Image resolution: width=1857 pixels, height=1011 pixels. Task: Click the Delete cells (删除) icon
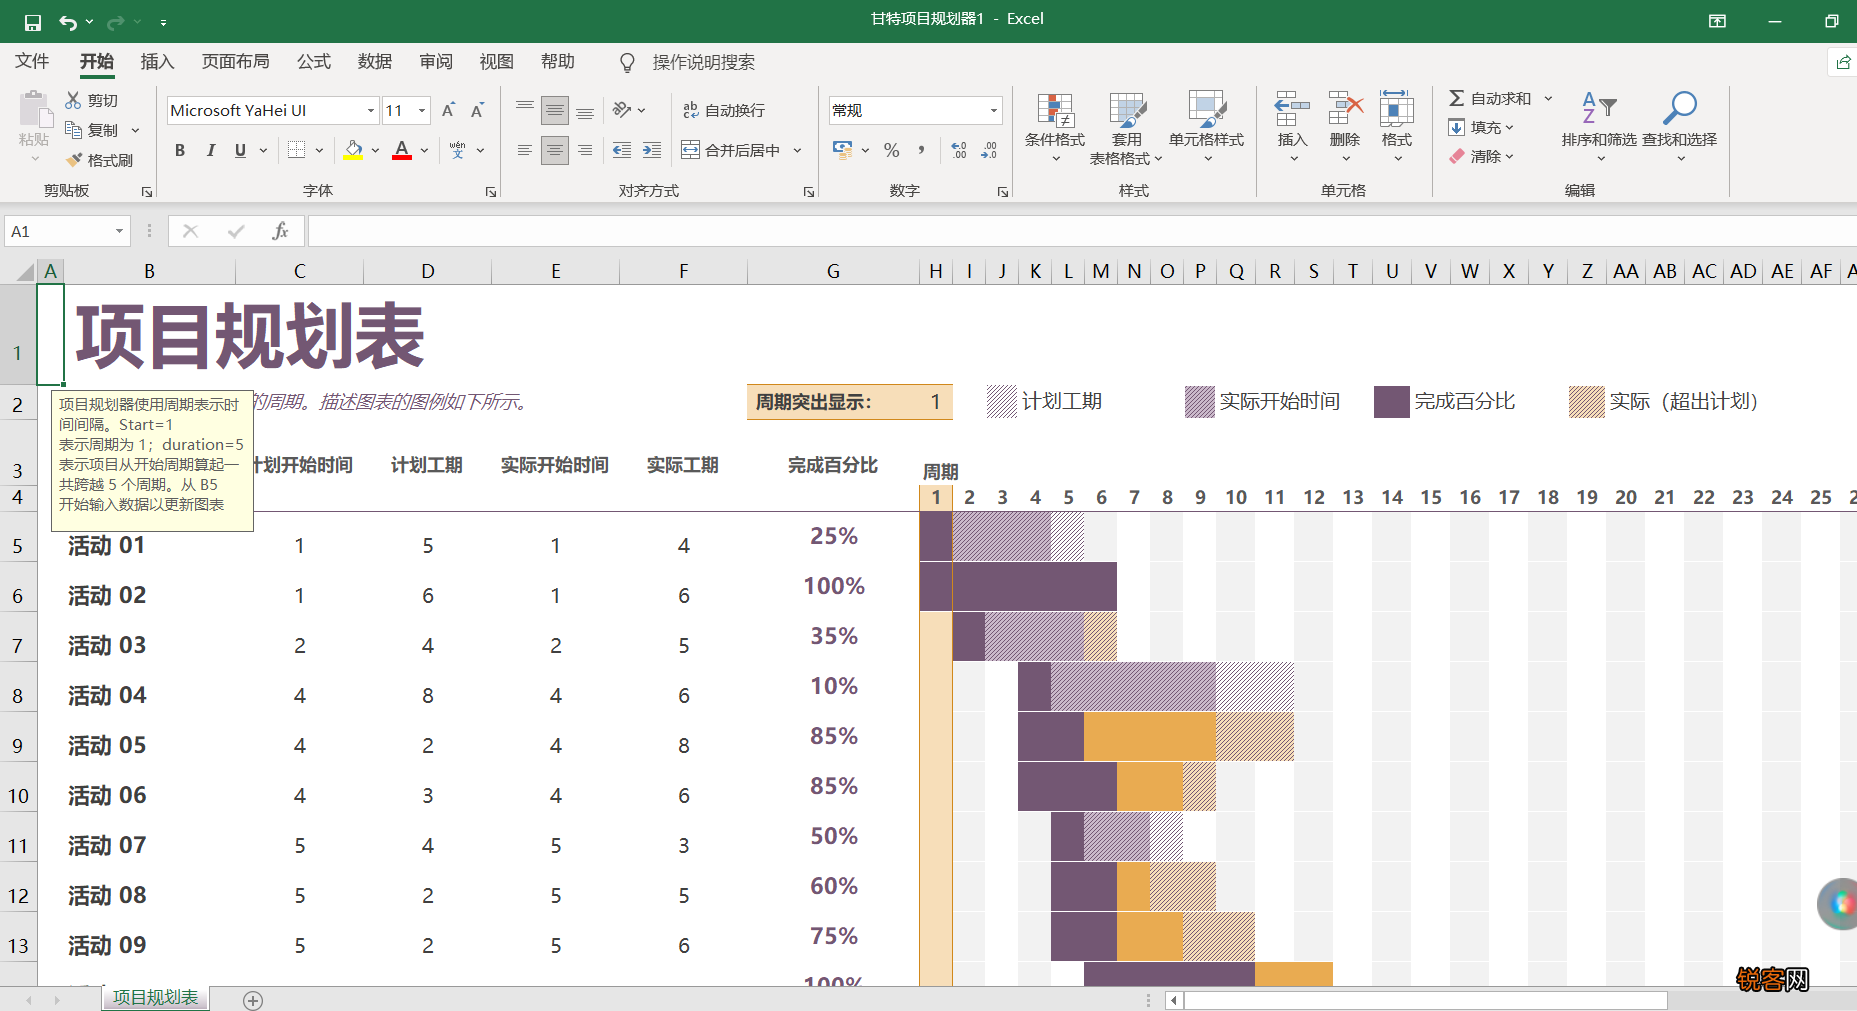pyautogui.click(x=1345, y=108)
